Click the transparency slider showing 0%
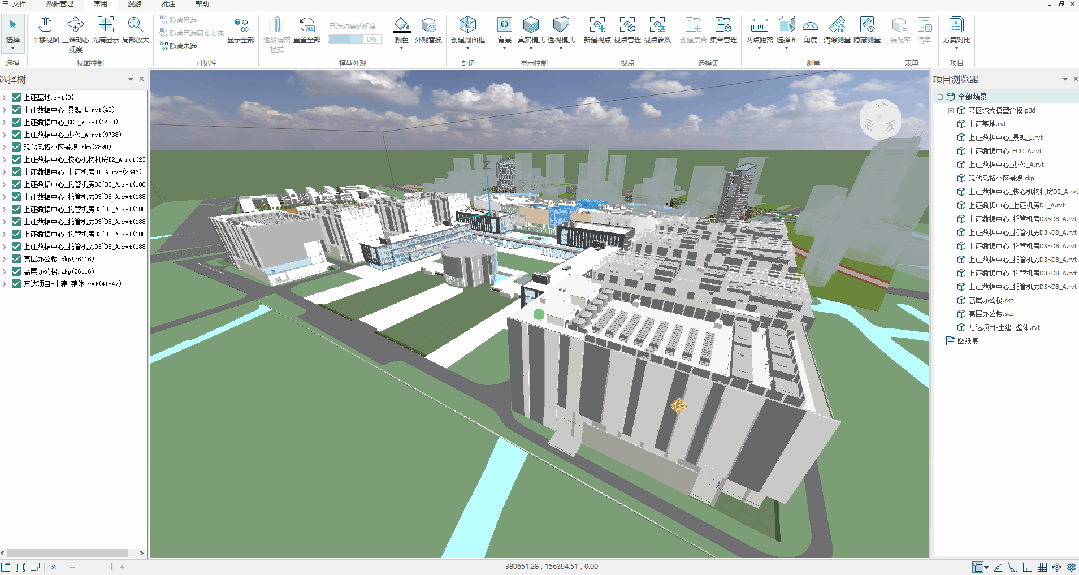The height and width of the screenshot is (575, 1079). pyautogui.click(x=354, y=39)
